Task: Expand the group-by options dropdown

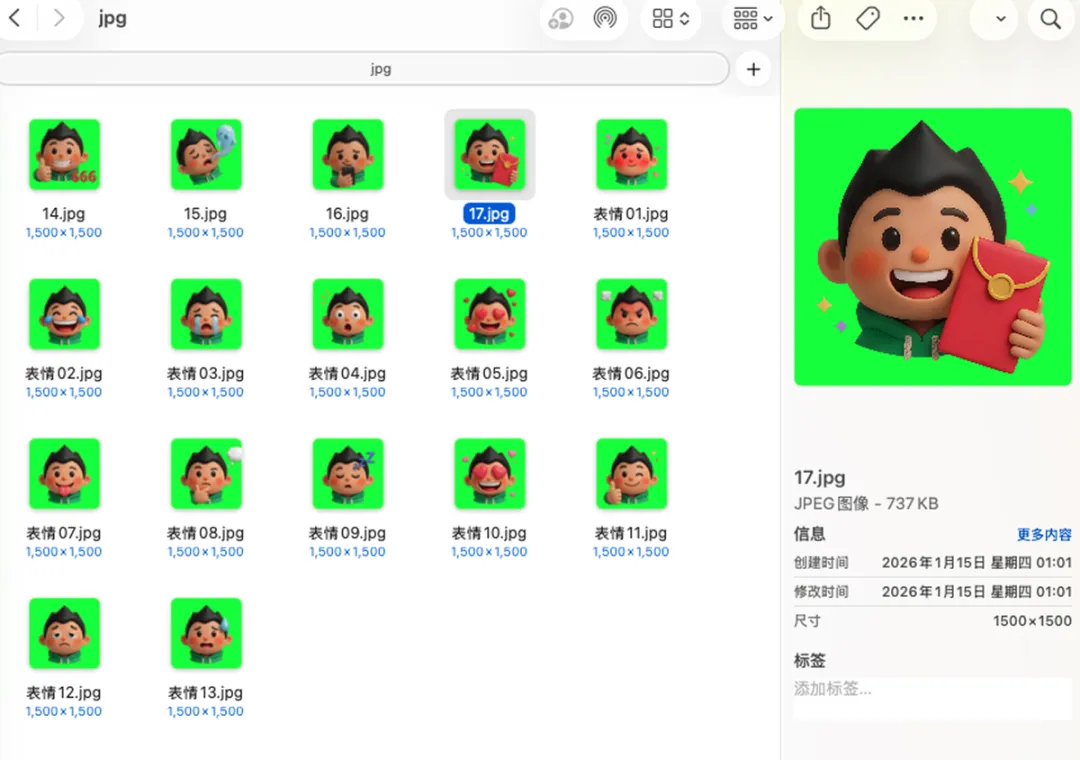Action: (753, 18)
